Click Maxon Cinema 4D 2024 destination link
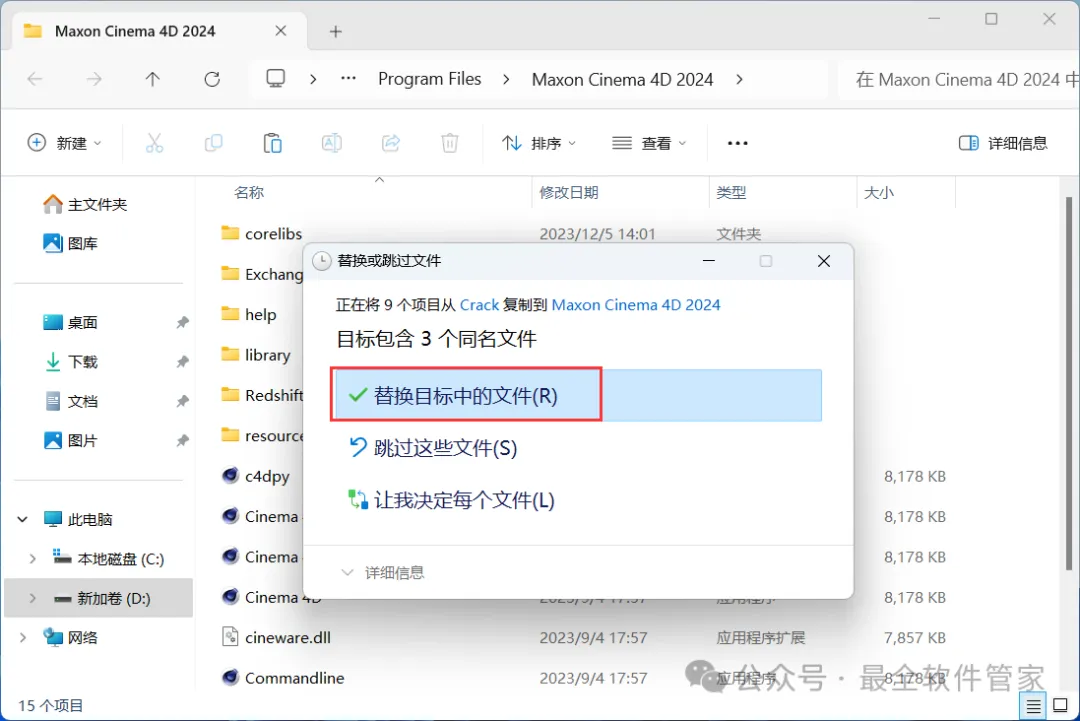The height and width of the screenshot is (721, 1080). [636, 305]
